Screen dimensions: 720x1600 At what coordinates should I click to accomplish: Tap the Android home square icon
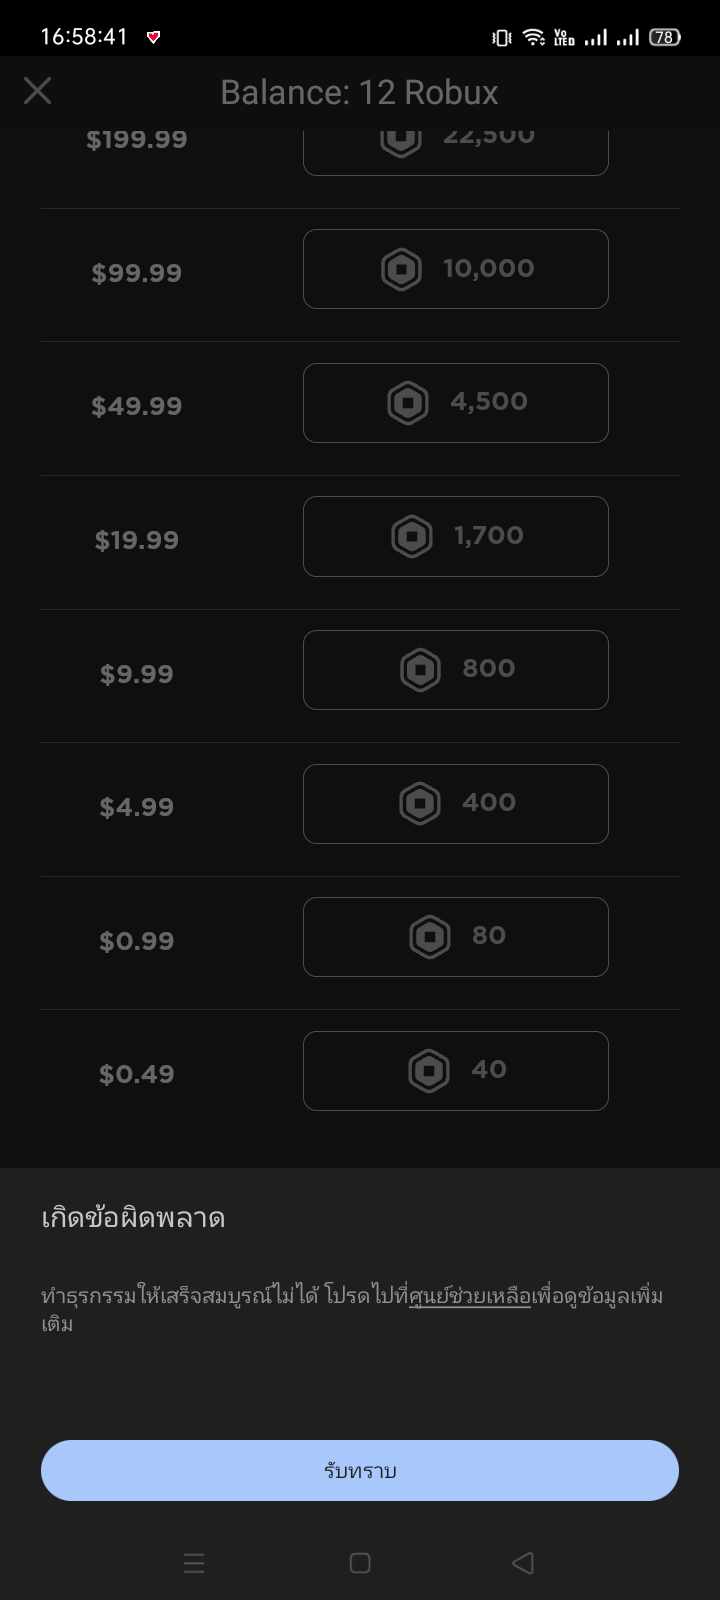point(360,1563)
